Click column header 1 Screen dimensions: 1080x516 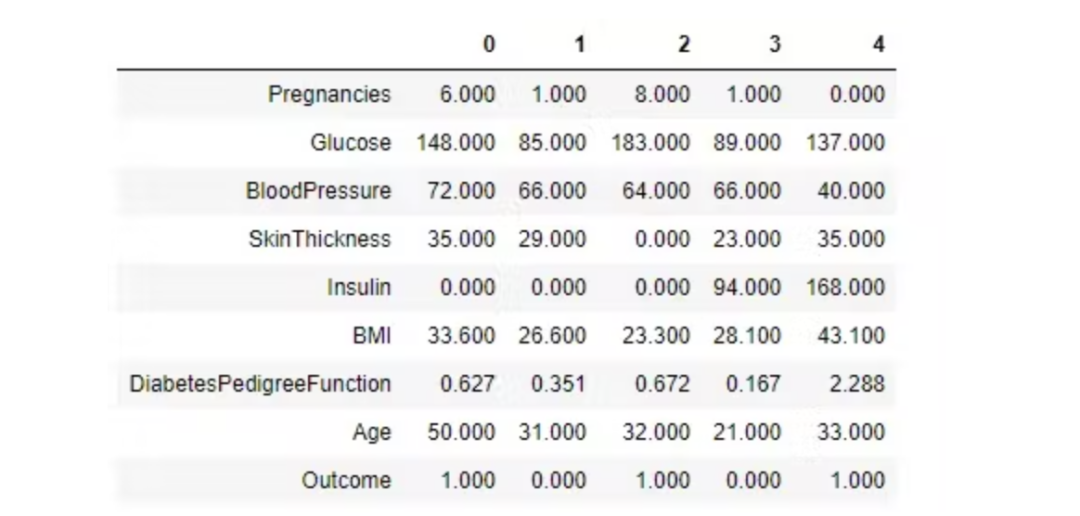(580, 45)
